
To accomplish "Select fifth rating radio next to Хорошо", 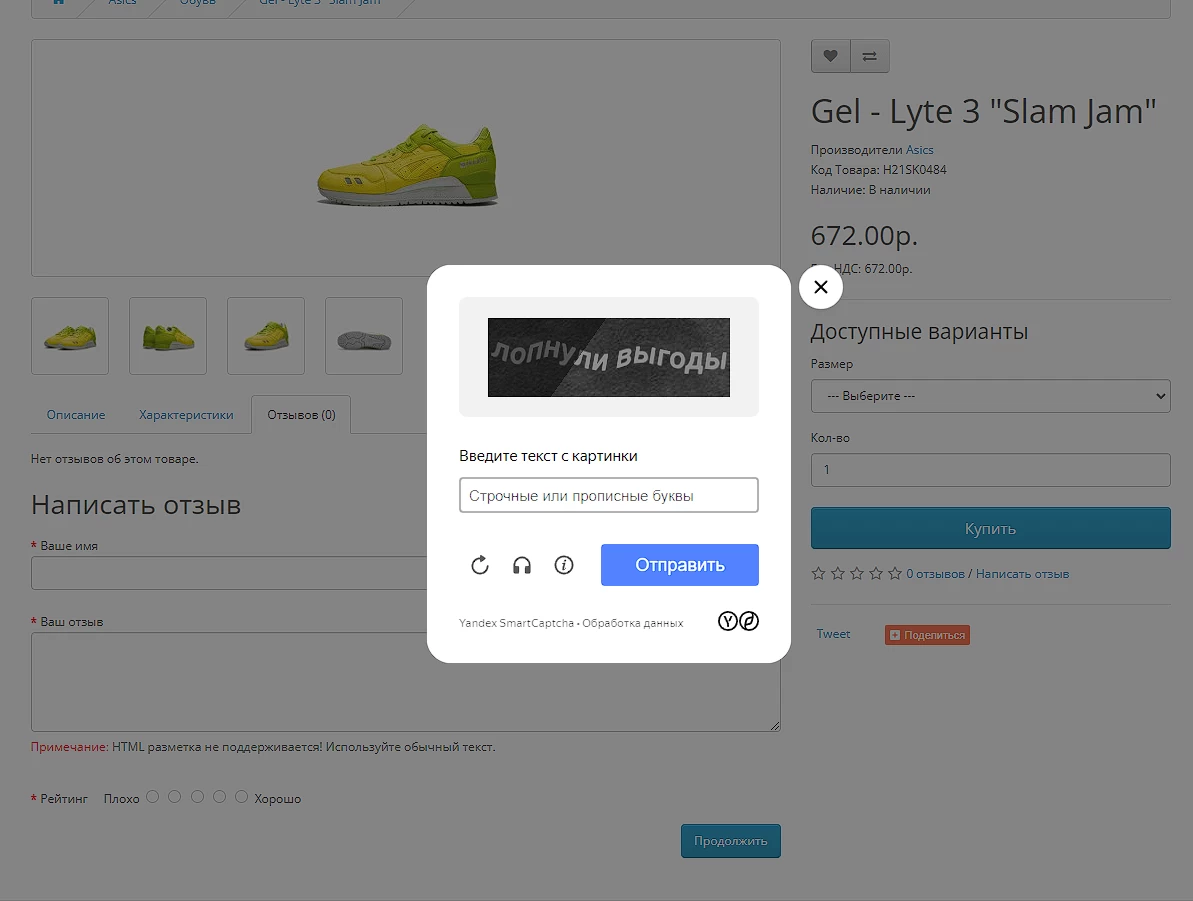I will point(241,796).
